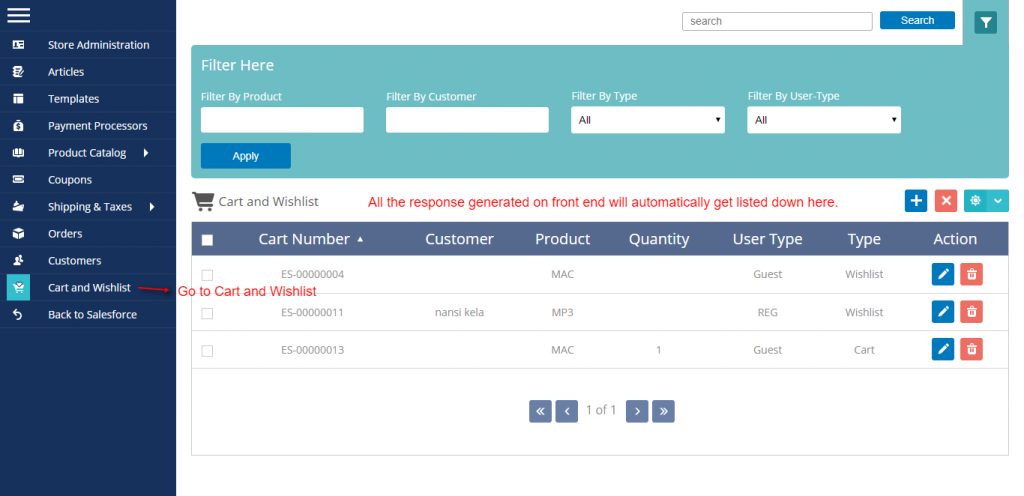The image size is (1024, 496).
Task: Click the red X delete-selected icon
Action: click(x=946, y=201)
